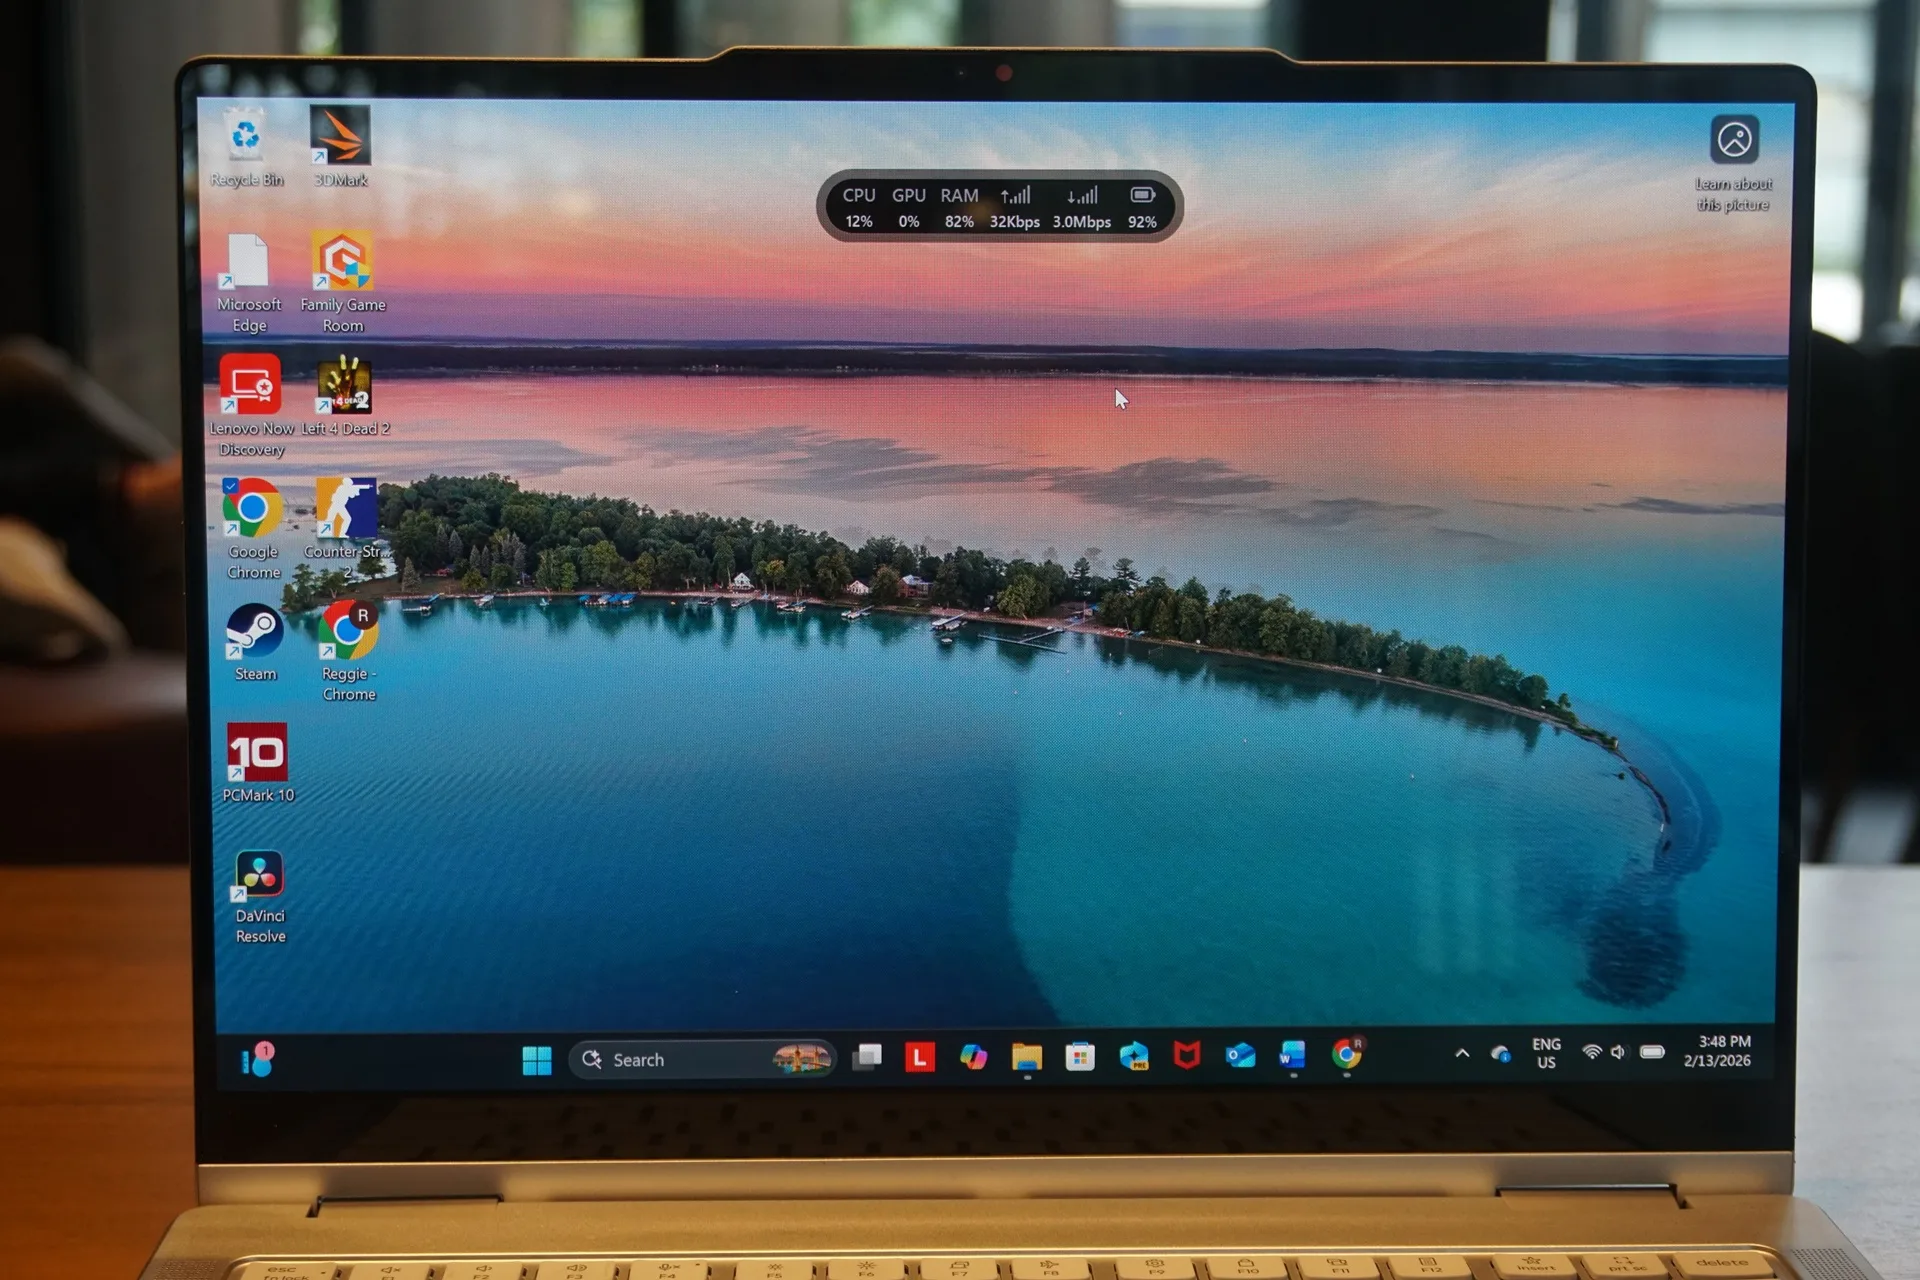This screenshot has width=1920, height=1280.
Task: Open the clock showing 3:48 PM
Action: 1718,1051
